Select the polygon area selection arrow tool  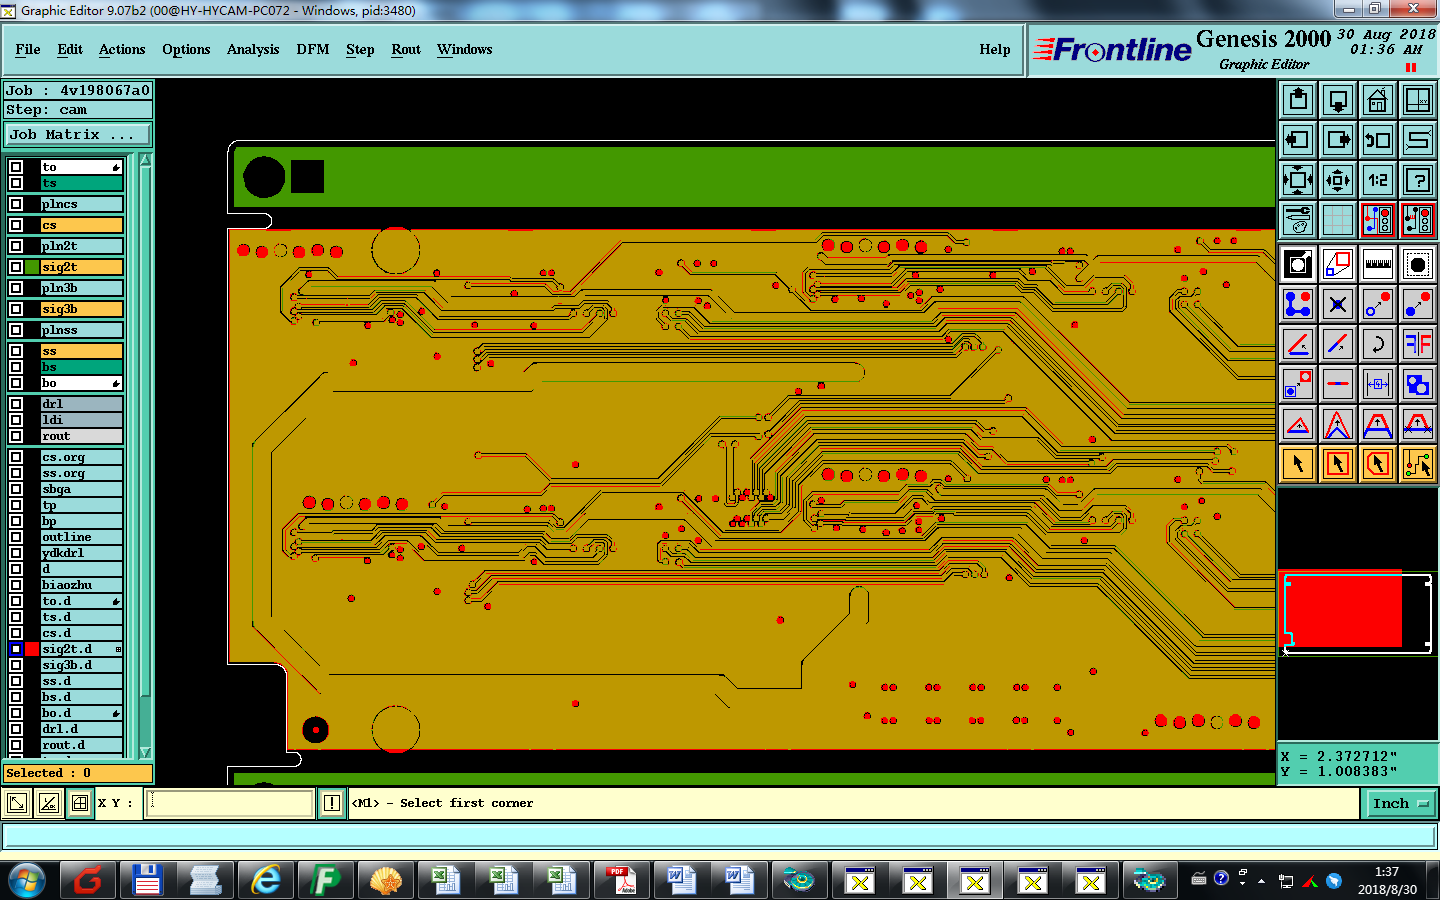tap(1378, 464)
